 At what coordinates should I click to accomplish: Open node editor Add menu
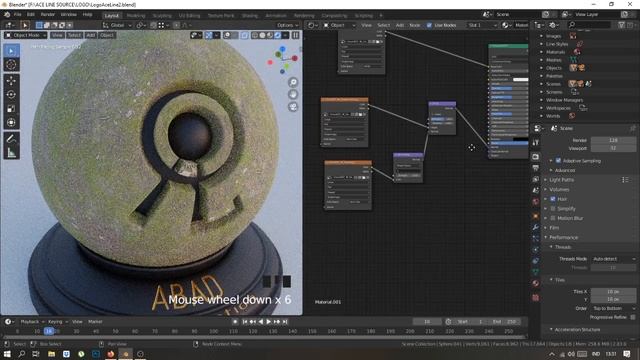click(400, 25)
